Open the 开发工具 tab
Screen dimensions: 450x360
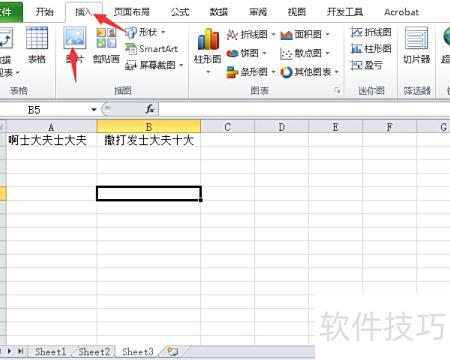345,12
